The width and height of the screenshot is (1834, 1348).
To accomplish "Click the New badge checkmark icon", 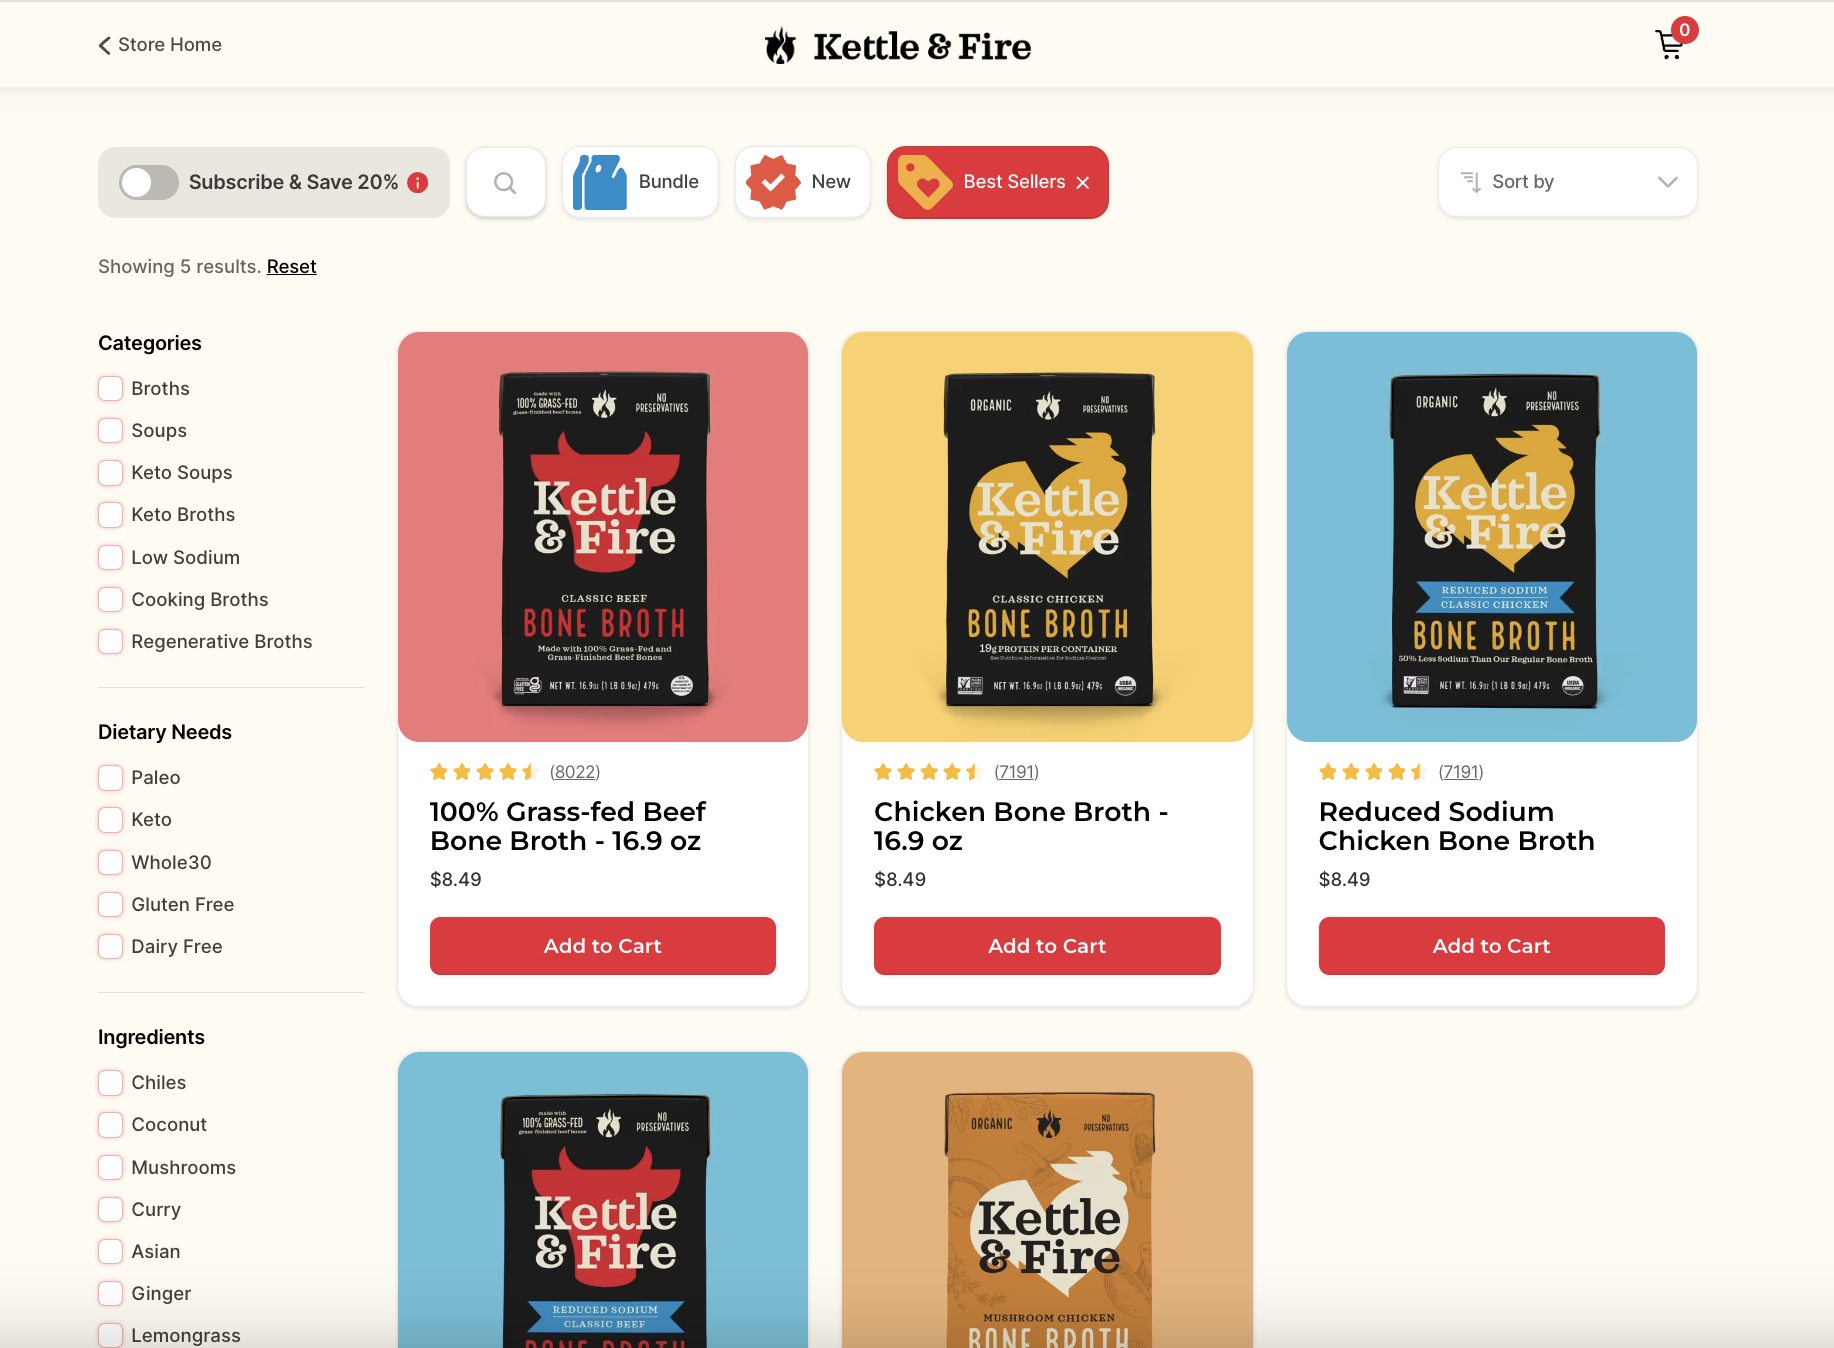I will pos(773,182).
